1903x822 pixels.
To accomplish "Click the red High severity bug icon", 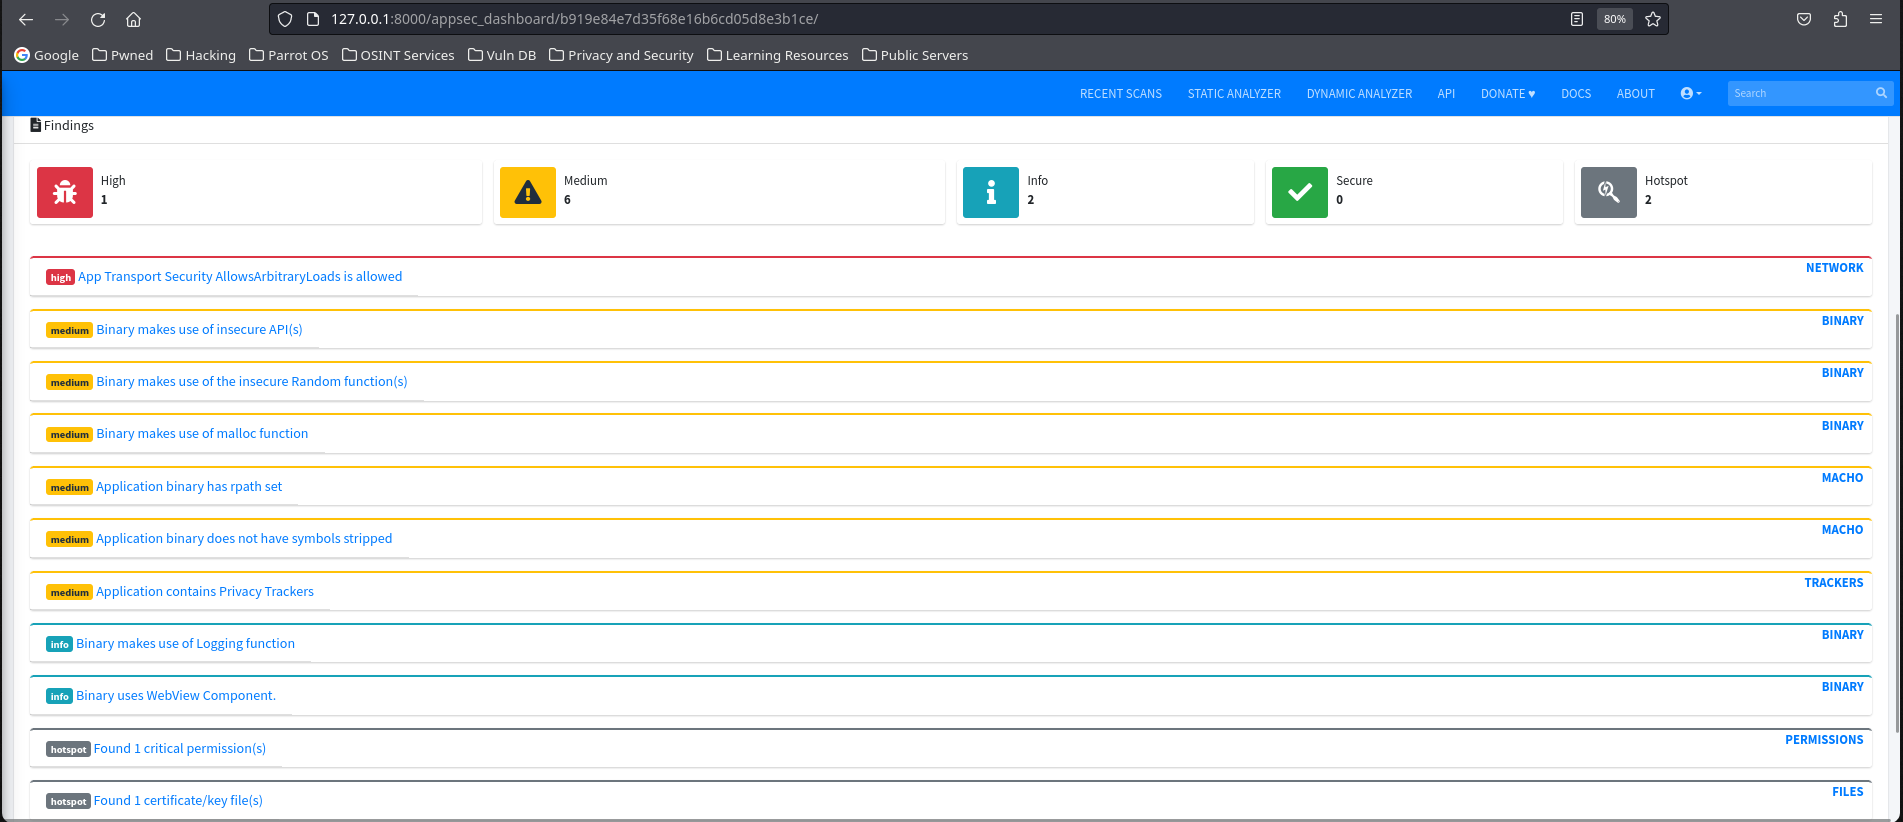I will (65, 192).
